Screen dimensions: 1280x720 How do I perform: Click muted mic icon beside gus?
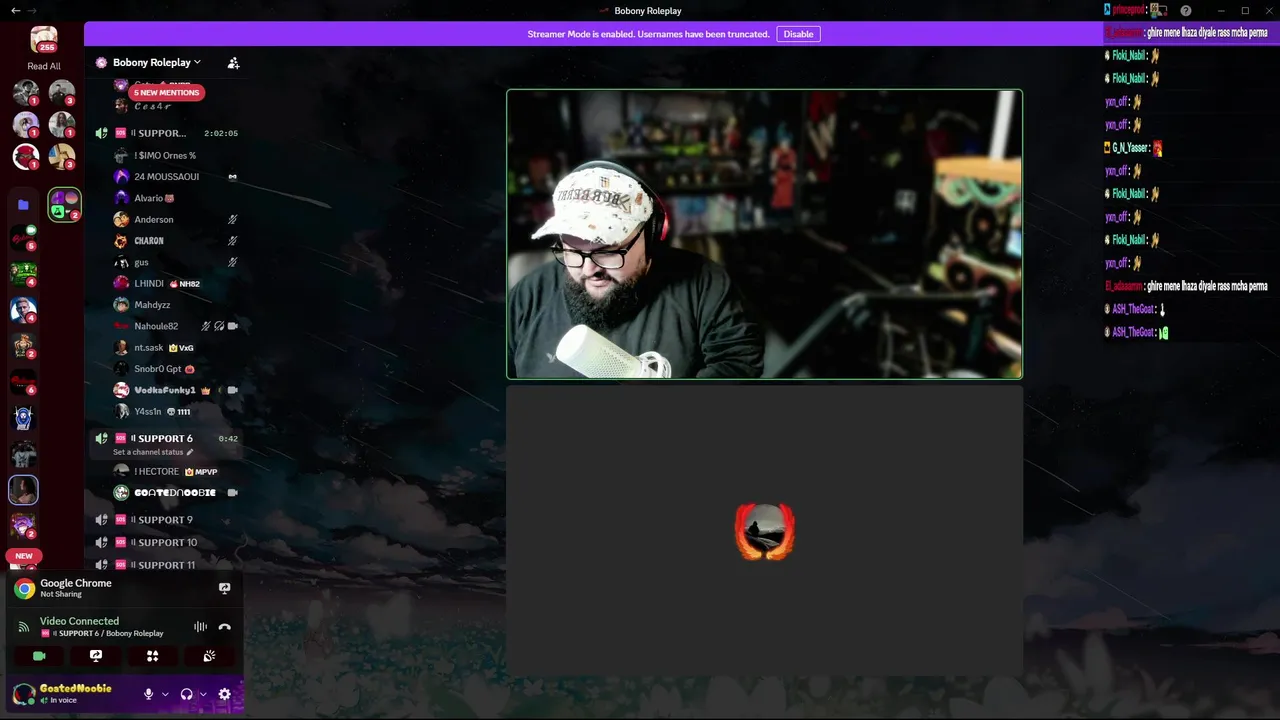(232, 262)
